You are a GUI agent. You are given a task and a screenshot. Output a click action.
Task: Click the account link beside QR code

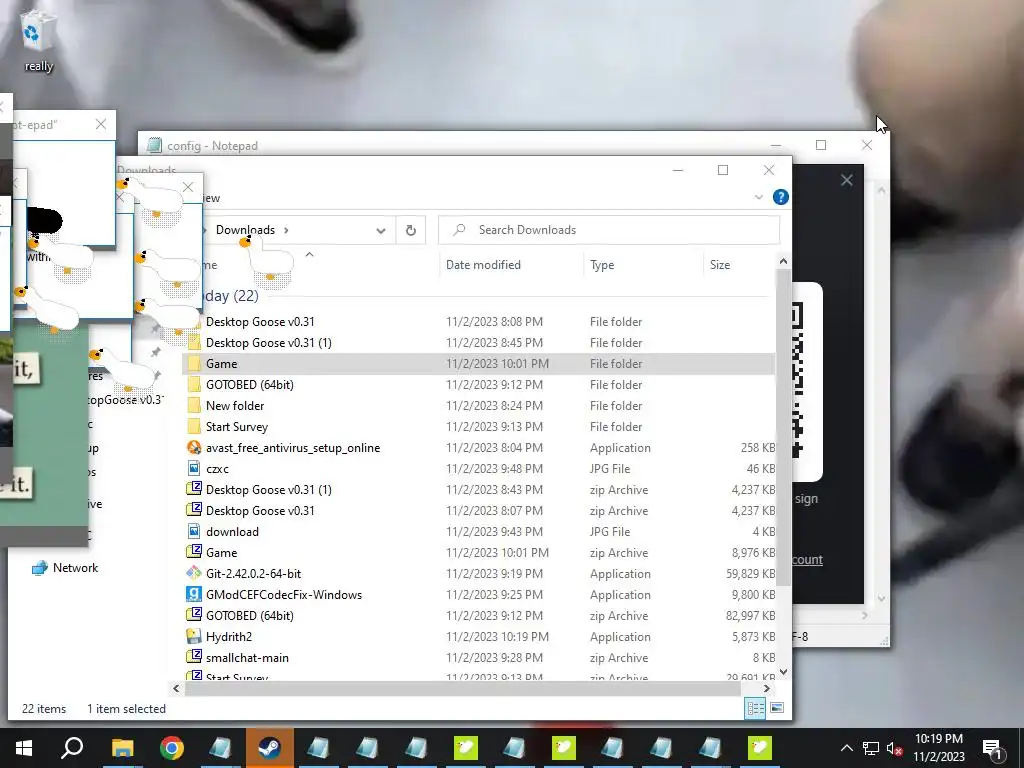point(807,560)
